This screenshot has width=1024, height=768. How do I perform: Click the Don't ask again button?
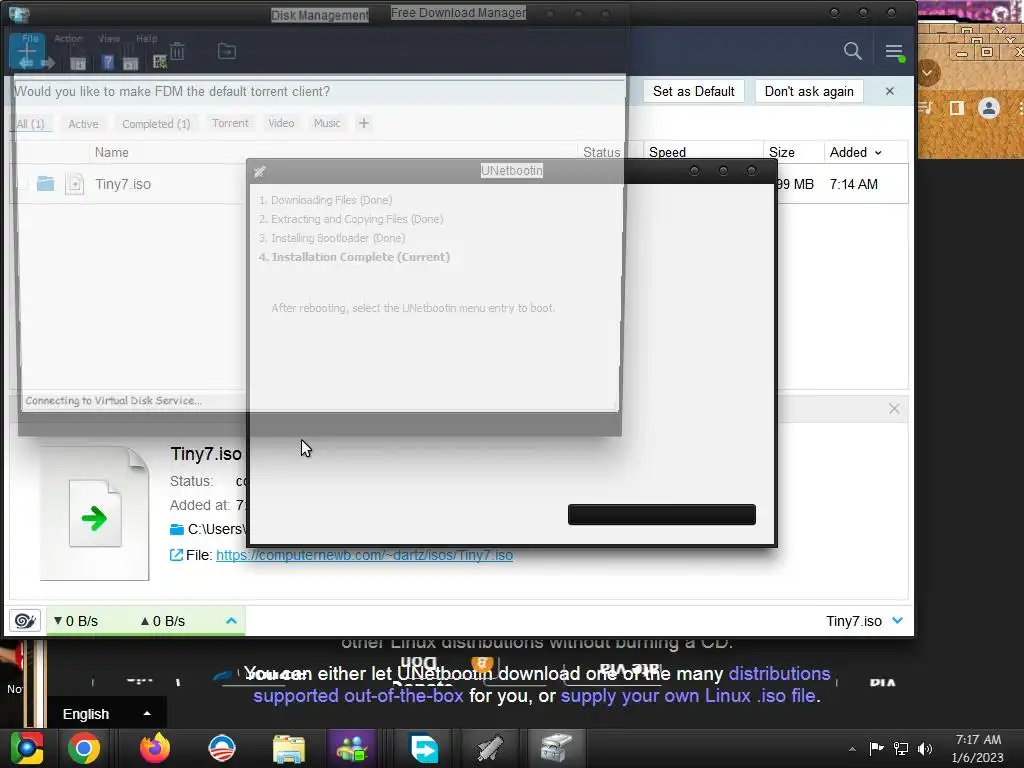coord(809,91)
